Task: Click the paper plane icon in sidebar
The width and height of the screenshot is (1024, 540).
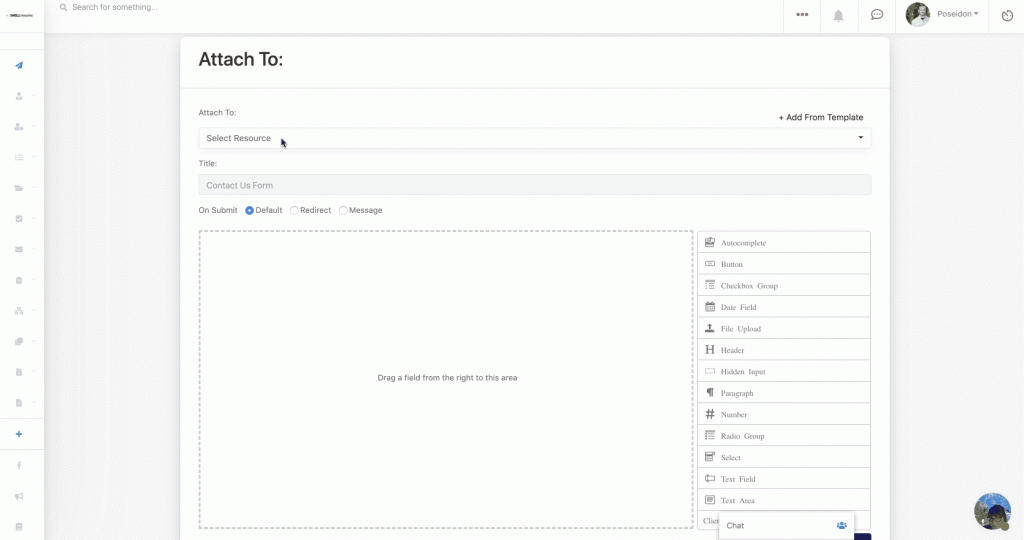Action: coord(19,65)
